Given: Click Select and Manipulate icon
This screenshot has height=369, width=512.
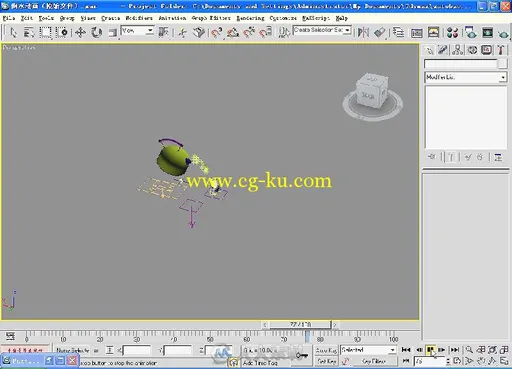Looking at the screenshot, I should tap(182, 32).
